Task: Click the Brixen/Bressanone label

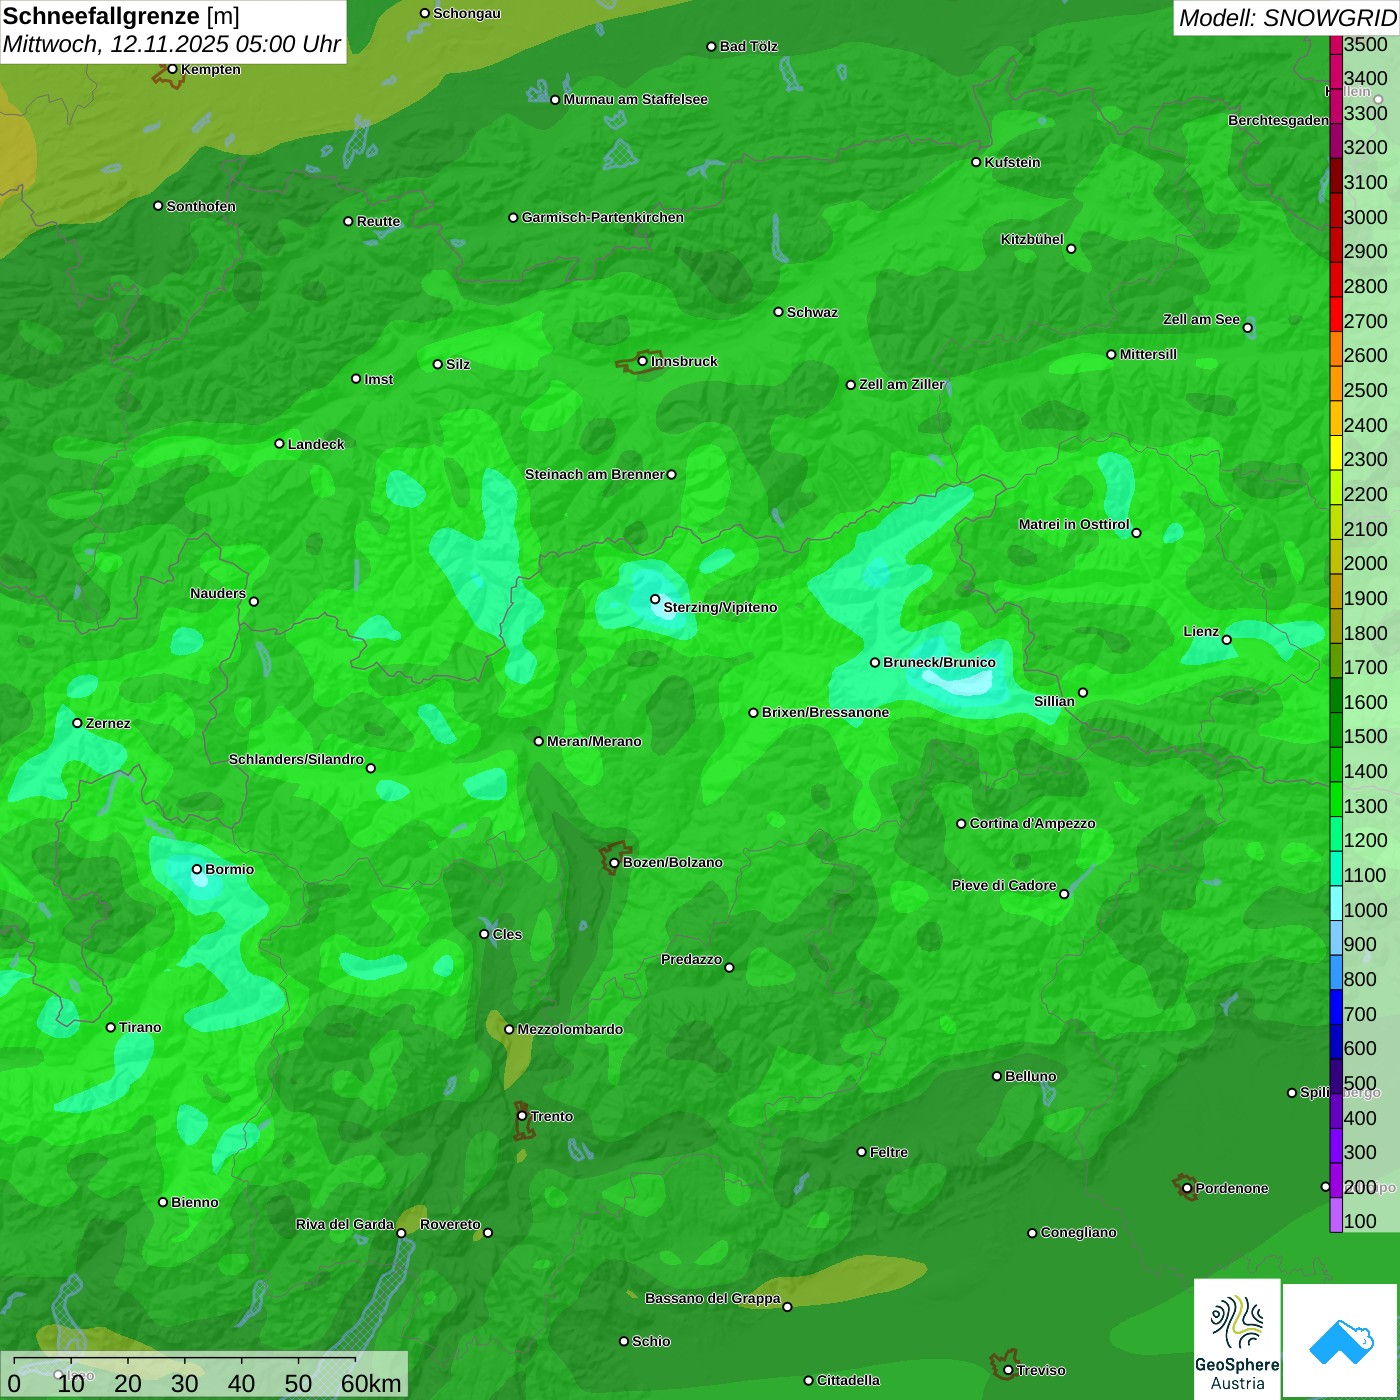Action: coord(825,712)
